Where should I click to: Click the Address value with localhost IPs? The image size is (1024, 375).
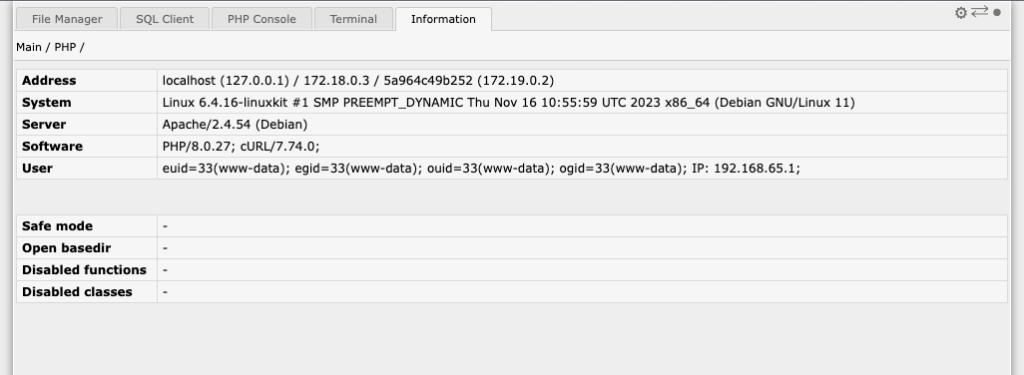[x=358, y=80]
